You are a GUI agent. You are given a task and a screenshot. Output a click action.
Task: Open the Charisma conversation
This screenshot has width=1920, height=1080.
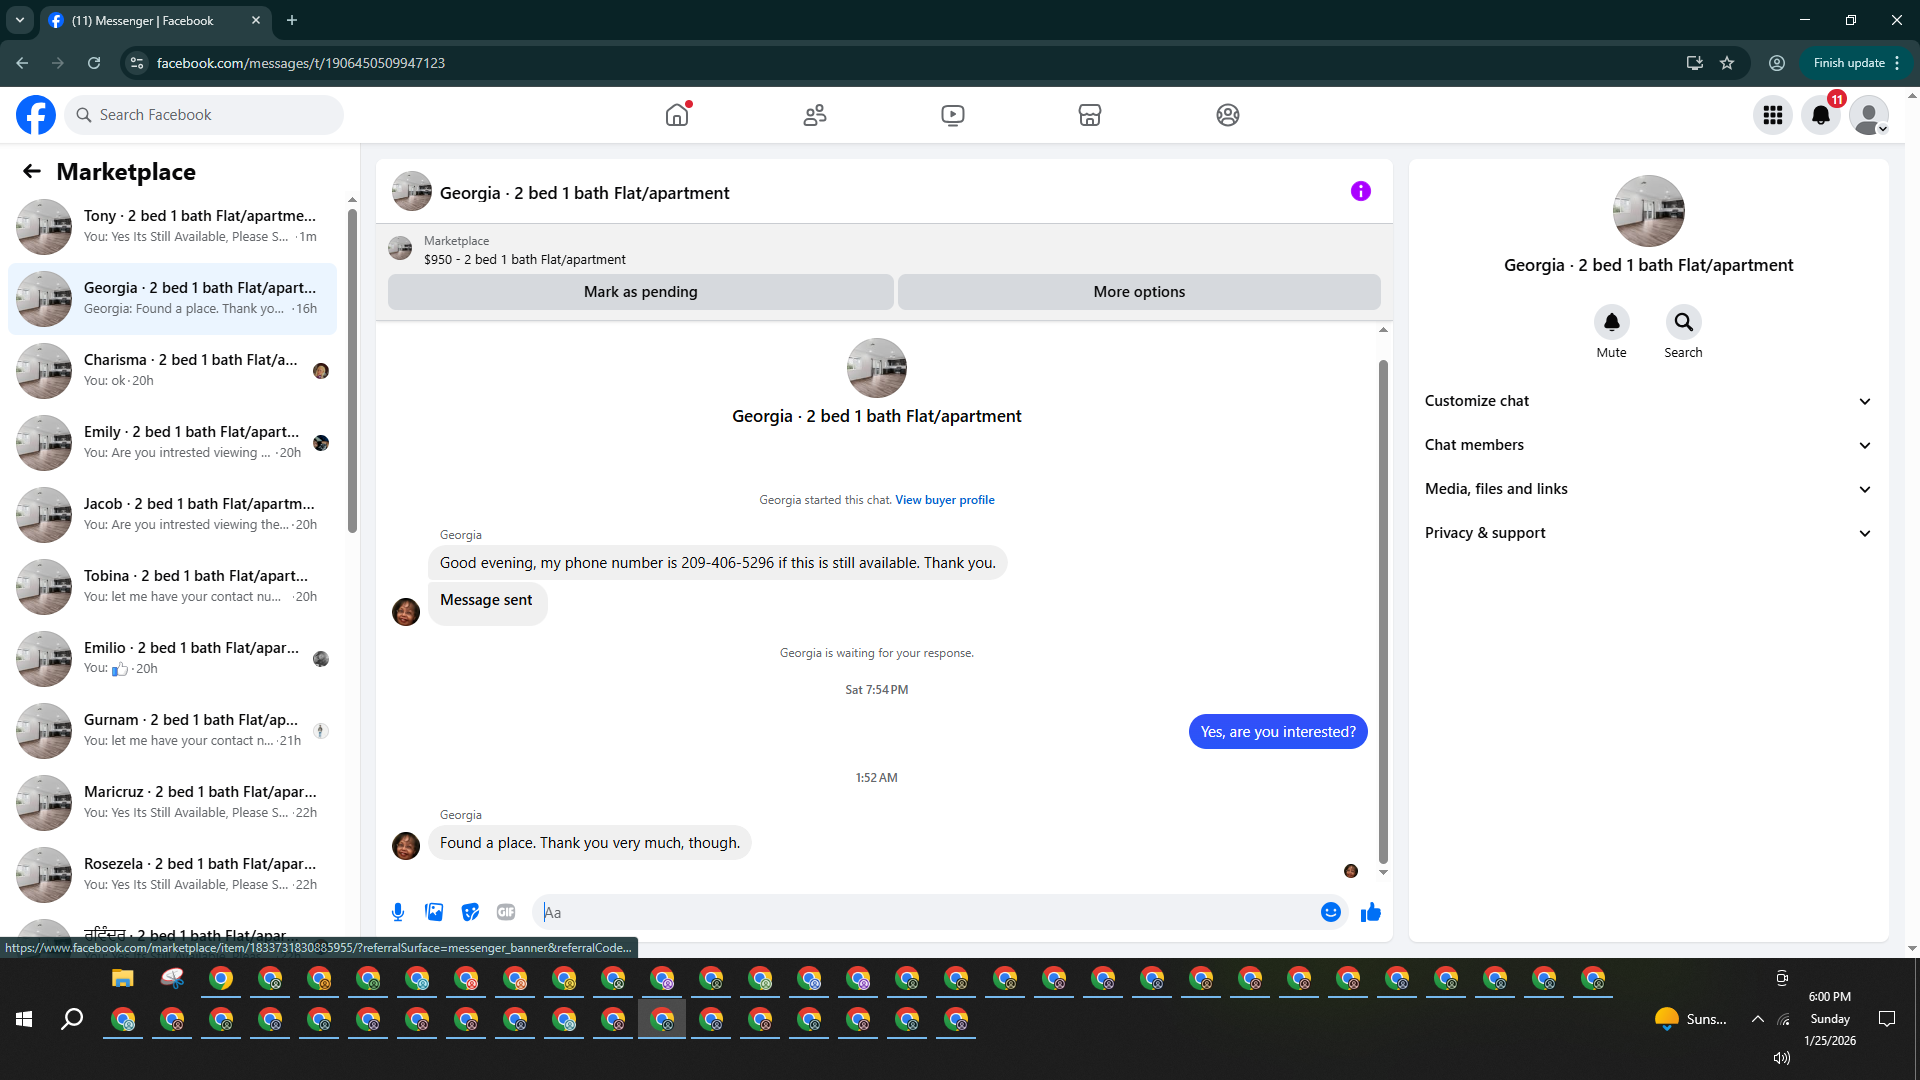coord(172,371)
